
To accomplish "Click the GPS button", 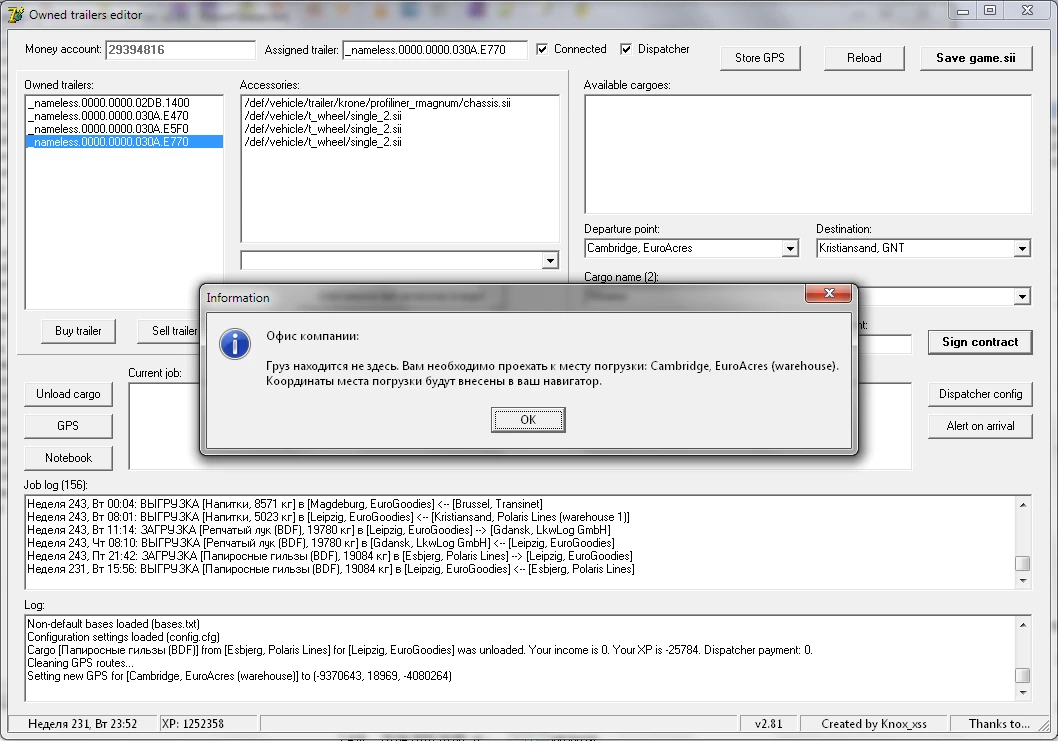I will [68, 426].
